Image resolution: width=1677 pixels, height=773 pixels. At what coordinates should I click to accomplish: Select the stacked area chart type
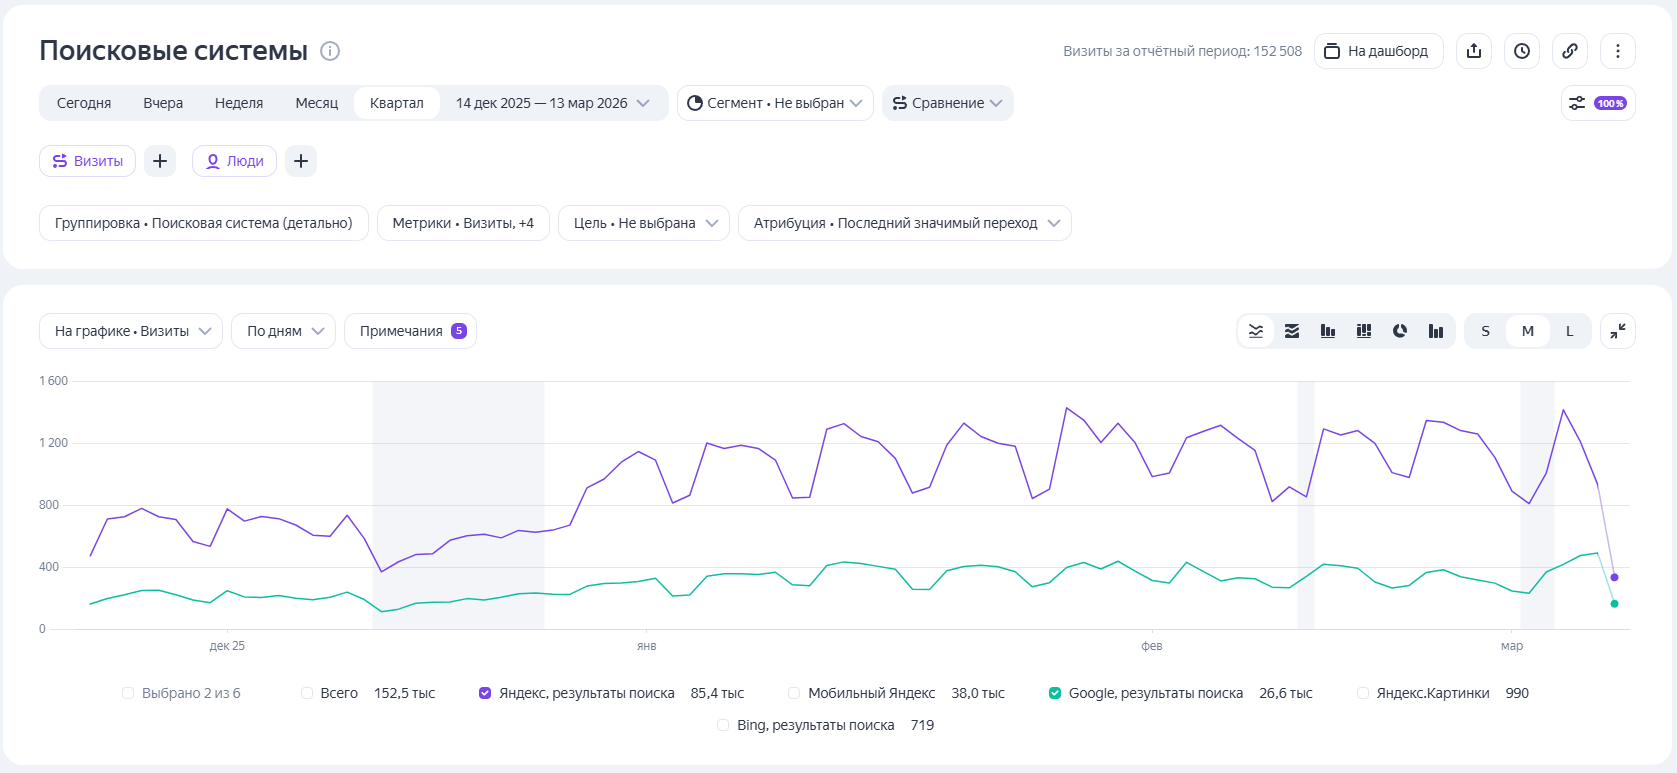[x=1292, y=331]
